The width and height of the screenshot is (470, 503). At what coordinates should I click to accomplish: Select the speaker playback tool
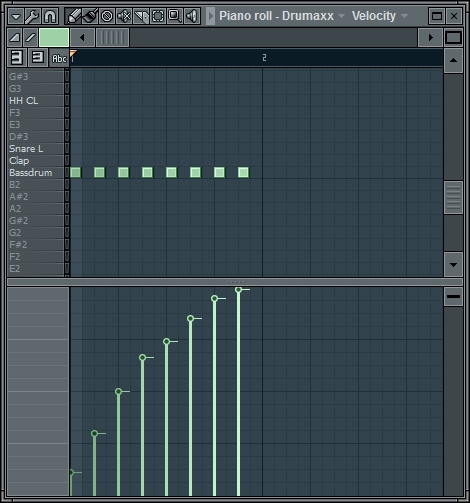192,16
